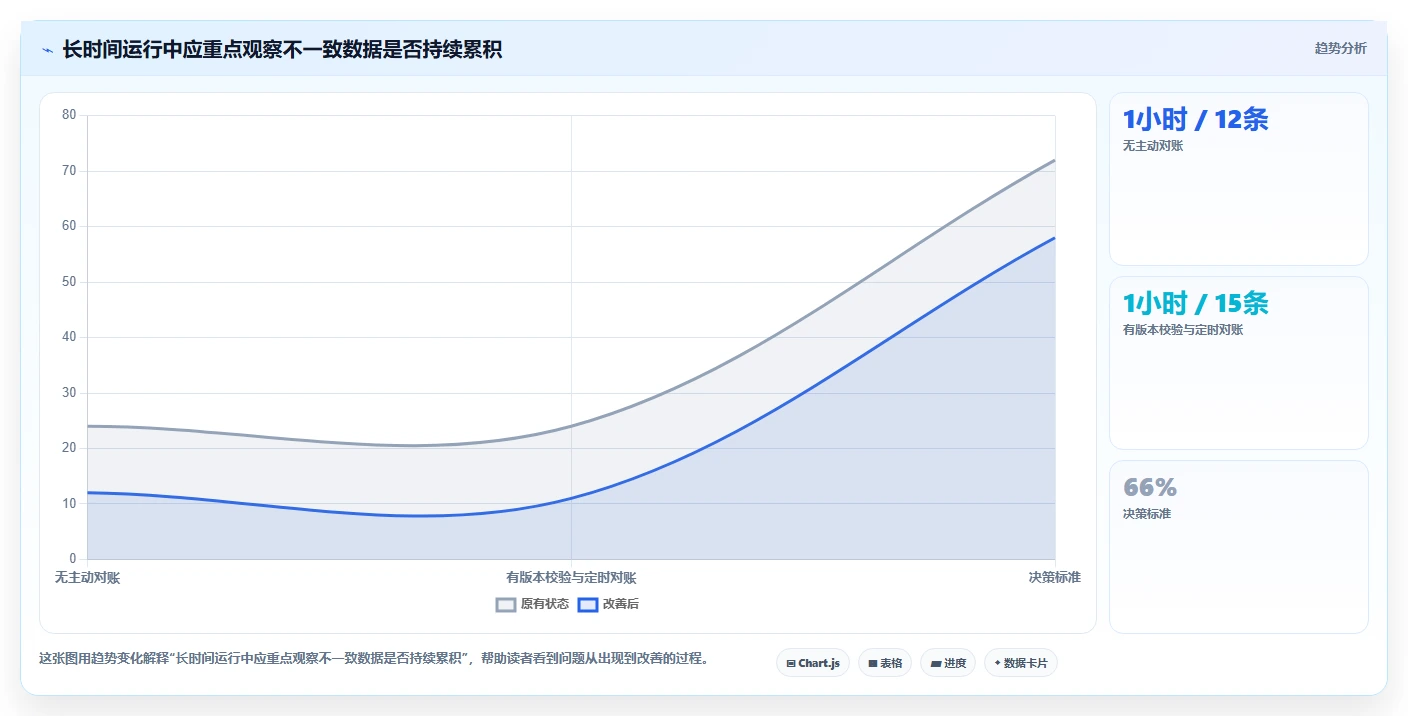Click the diamond icon in 数据卡片 tag
Viewport: 1408px width, 716px height.
pos(997,663)
